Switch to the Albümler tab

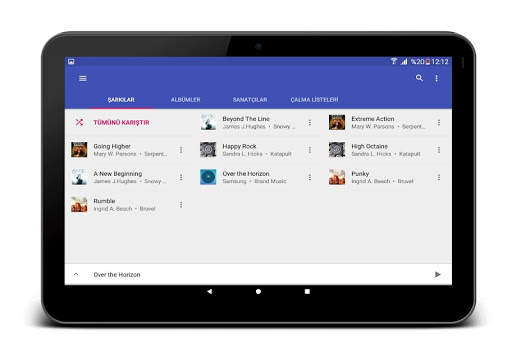point(186,100)
